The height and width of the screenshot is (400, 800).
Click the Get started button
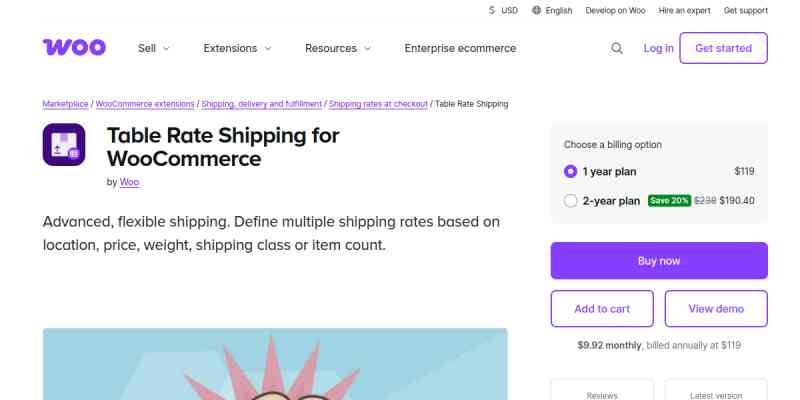723,48
